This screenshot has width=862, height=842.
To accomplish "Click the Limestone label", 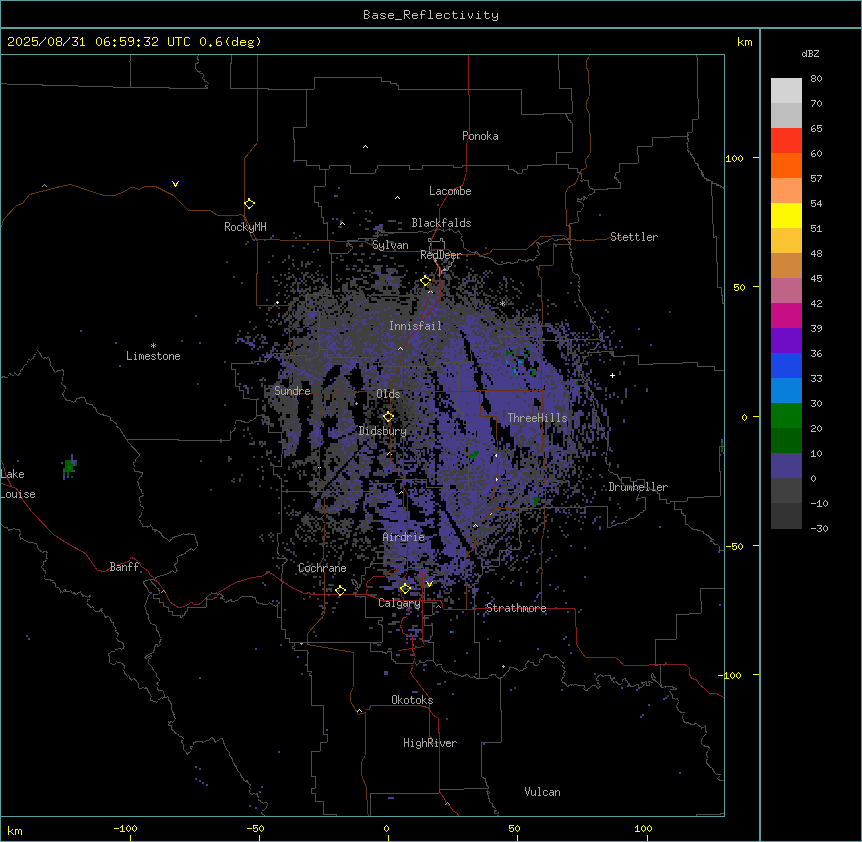I will pos(153,356).
